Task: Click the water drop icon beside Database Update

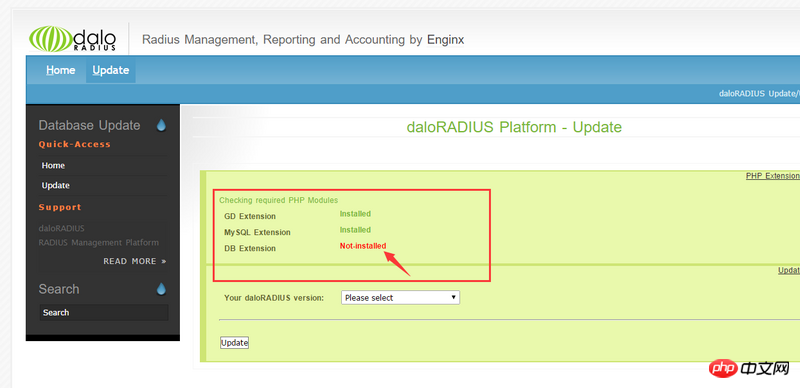Action: (x=161, y=126)
